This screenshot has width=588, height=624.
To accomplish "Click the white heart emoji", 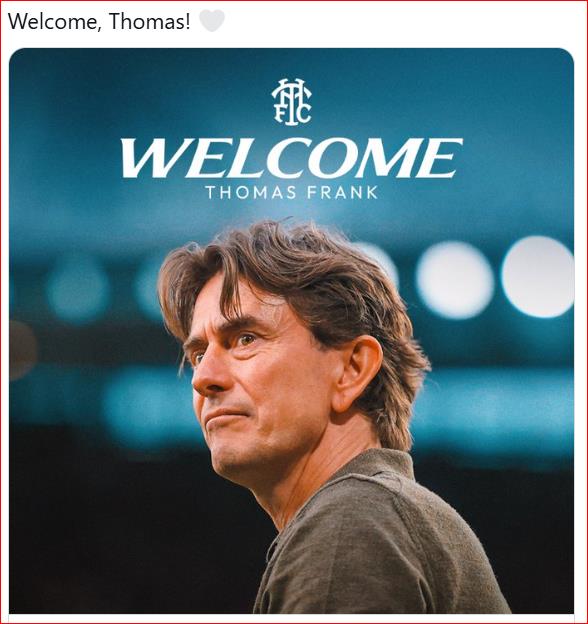I will 212,21.
